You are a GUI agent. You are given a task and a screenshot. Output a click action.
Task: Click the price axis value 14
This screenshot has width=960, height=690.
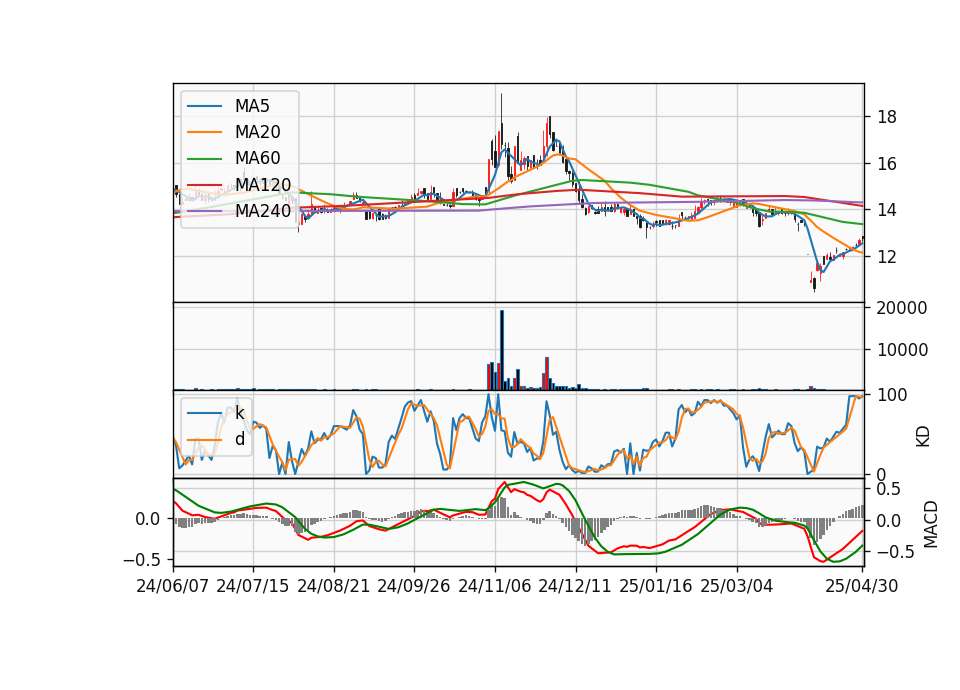tap(887, 210)
